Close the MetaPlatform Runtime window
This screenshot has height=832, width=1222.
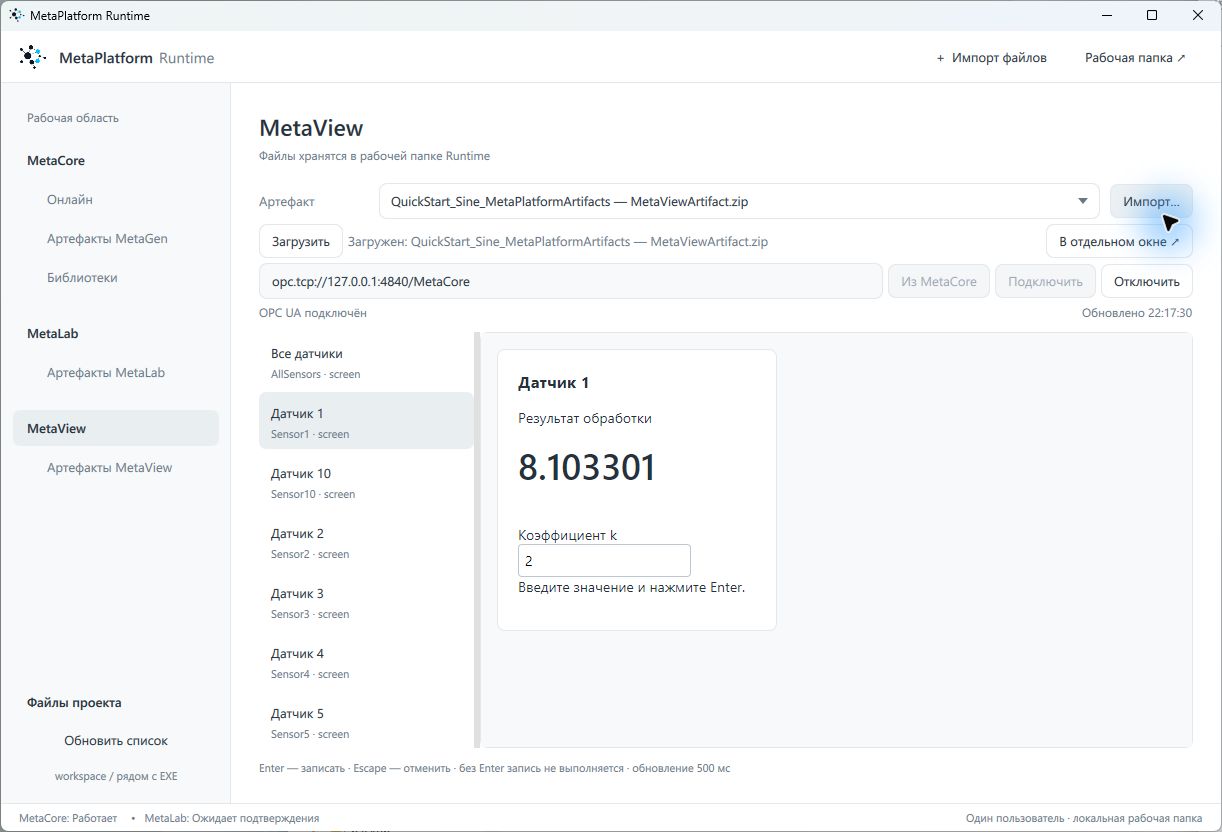point(1198,15)
